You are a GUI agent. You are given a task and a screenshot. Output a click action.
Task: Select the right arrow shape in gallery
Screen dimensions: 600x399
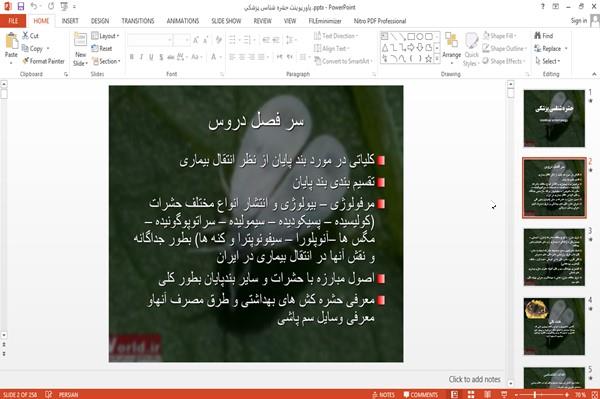(x=411, y=47)
